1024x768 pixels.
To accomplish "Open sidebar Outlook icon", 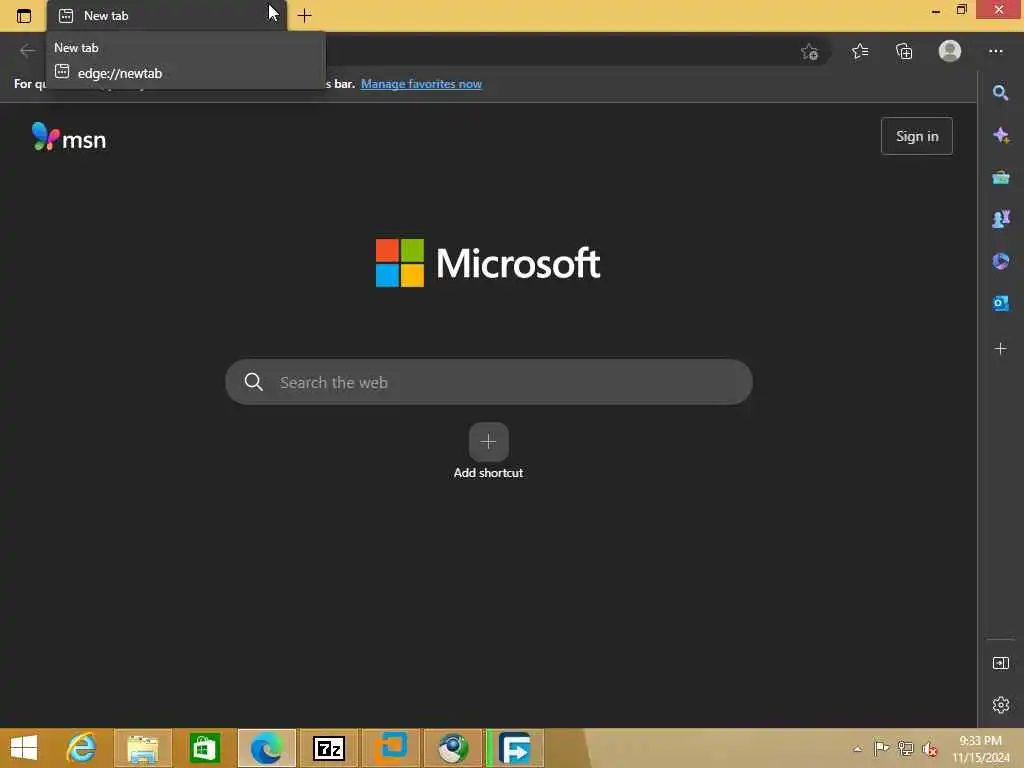I will click(1000, 304).
